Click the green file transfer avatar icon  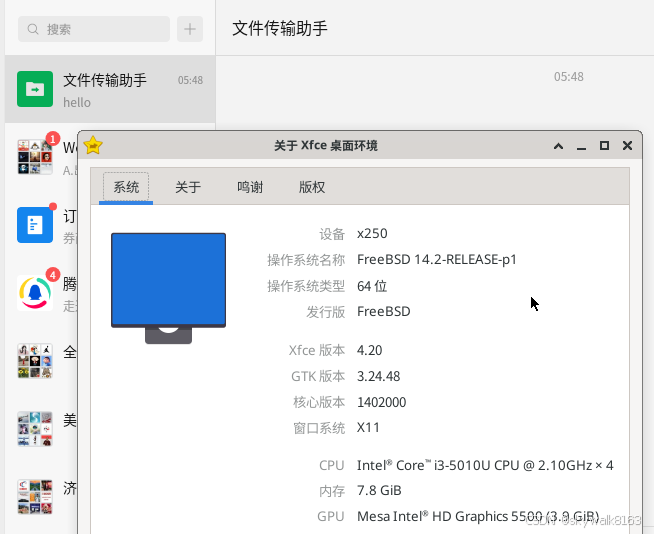point(35,89)
